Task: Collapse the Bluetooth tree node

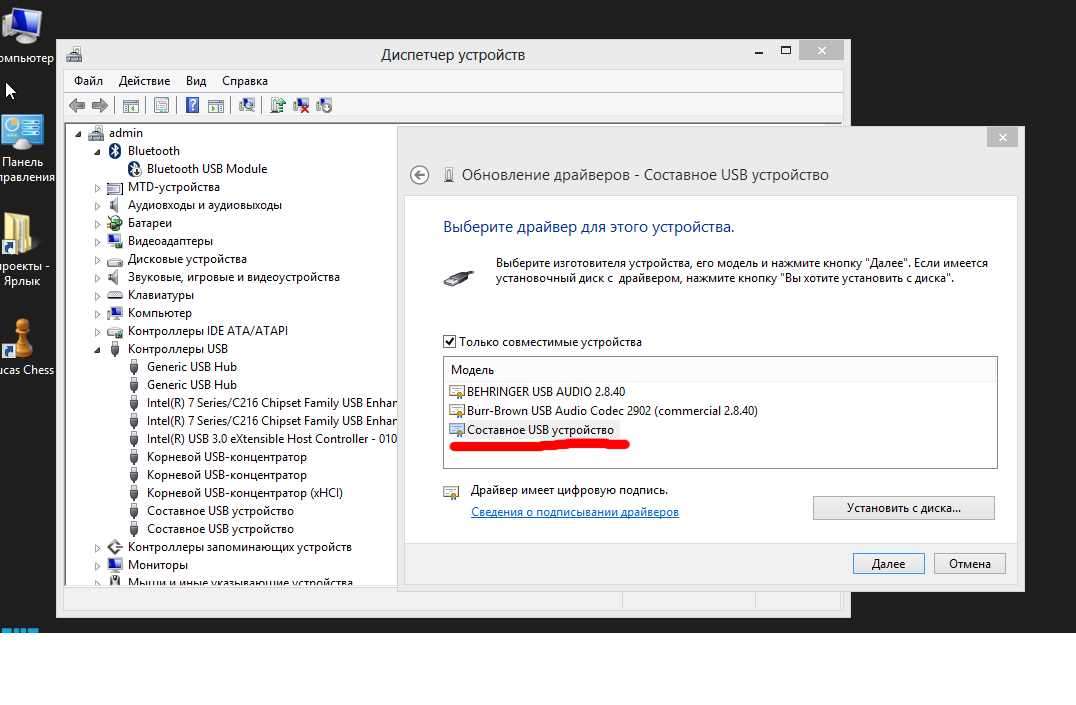Action: [x=97, y=152]
